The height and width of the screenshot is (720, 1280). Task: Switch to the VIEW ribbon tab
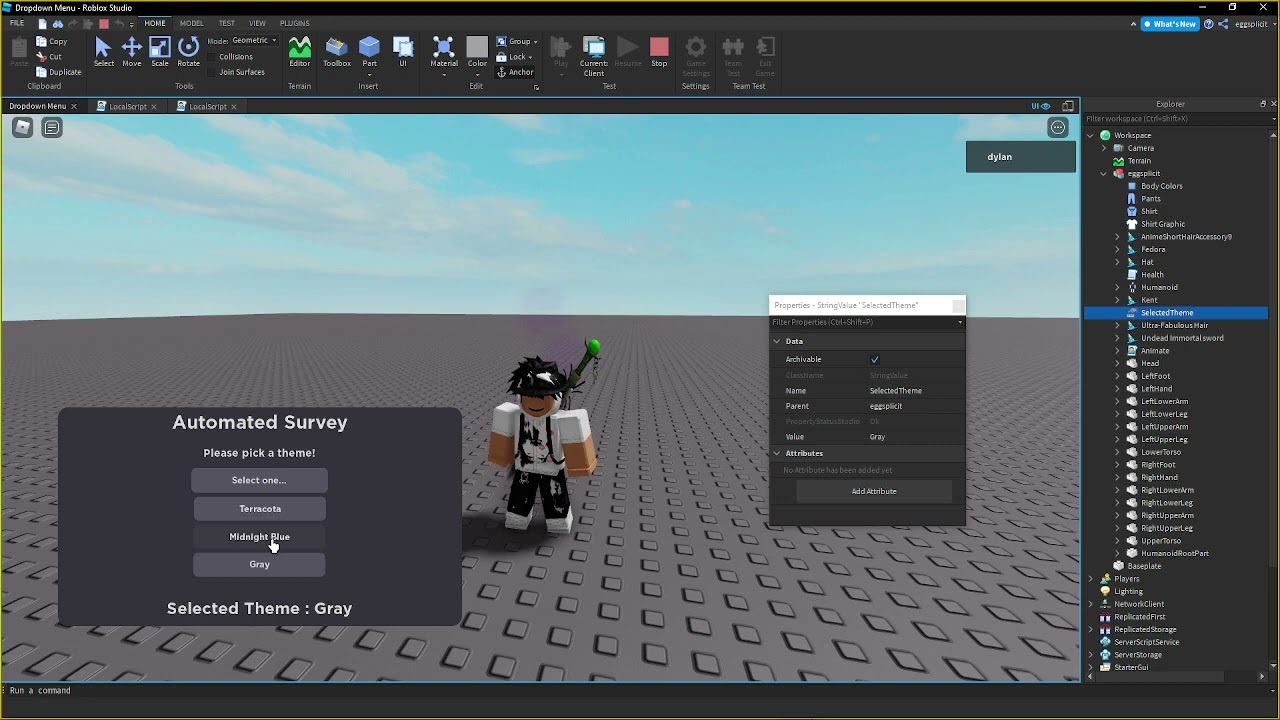(x=257, y=23)
